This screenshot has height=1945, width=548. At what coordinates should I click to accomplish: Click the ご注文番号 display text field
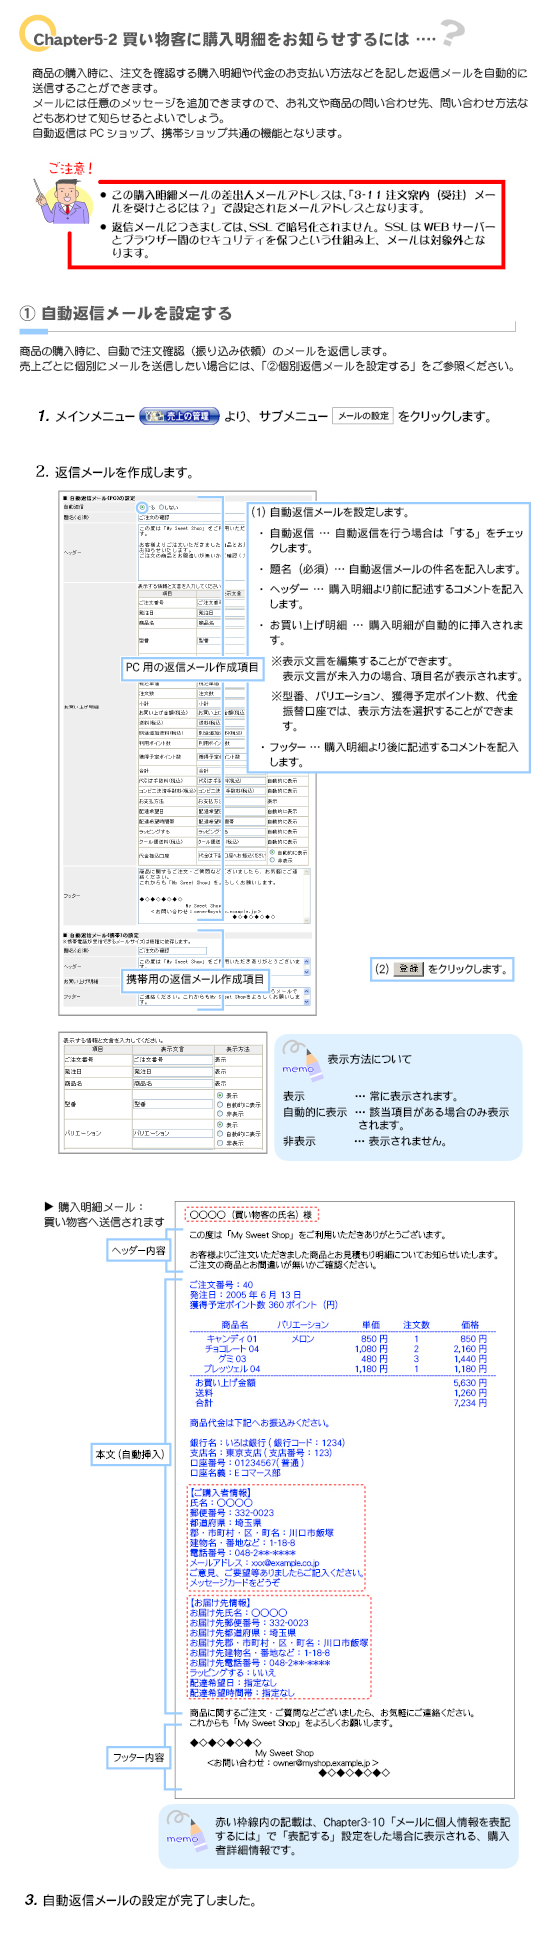[x=172, y=1059]
